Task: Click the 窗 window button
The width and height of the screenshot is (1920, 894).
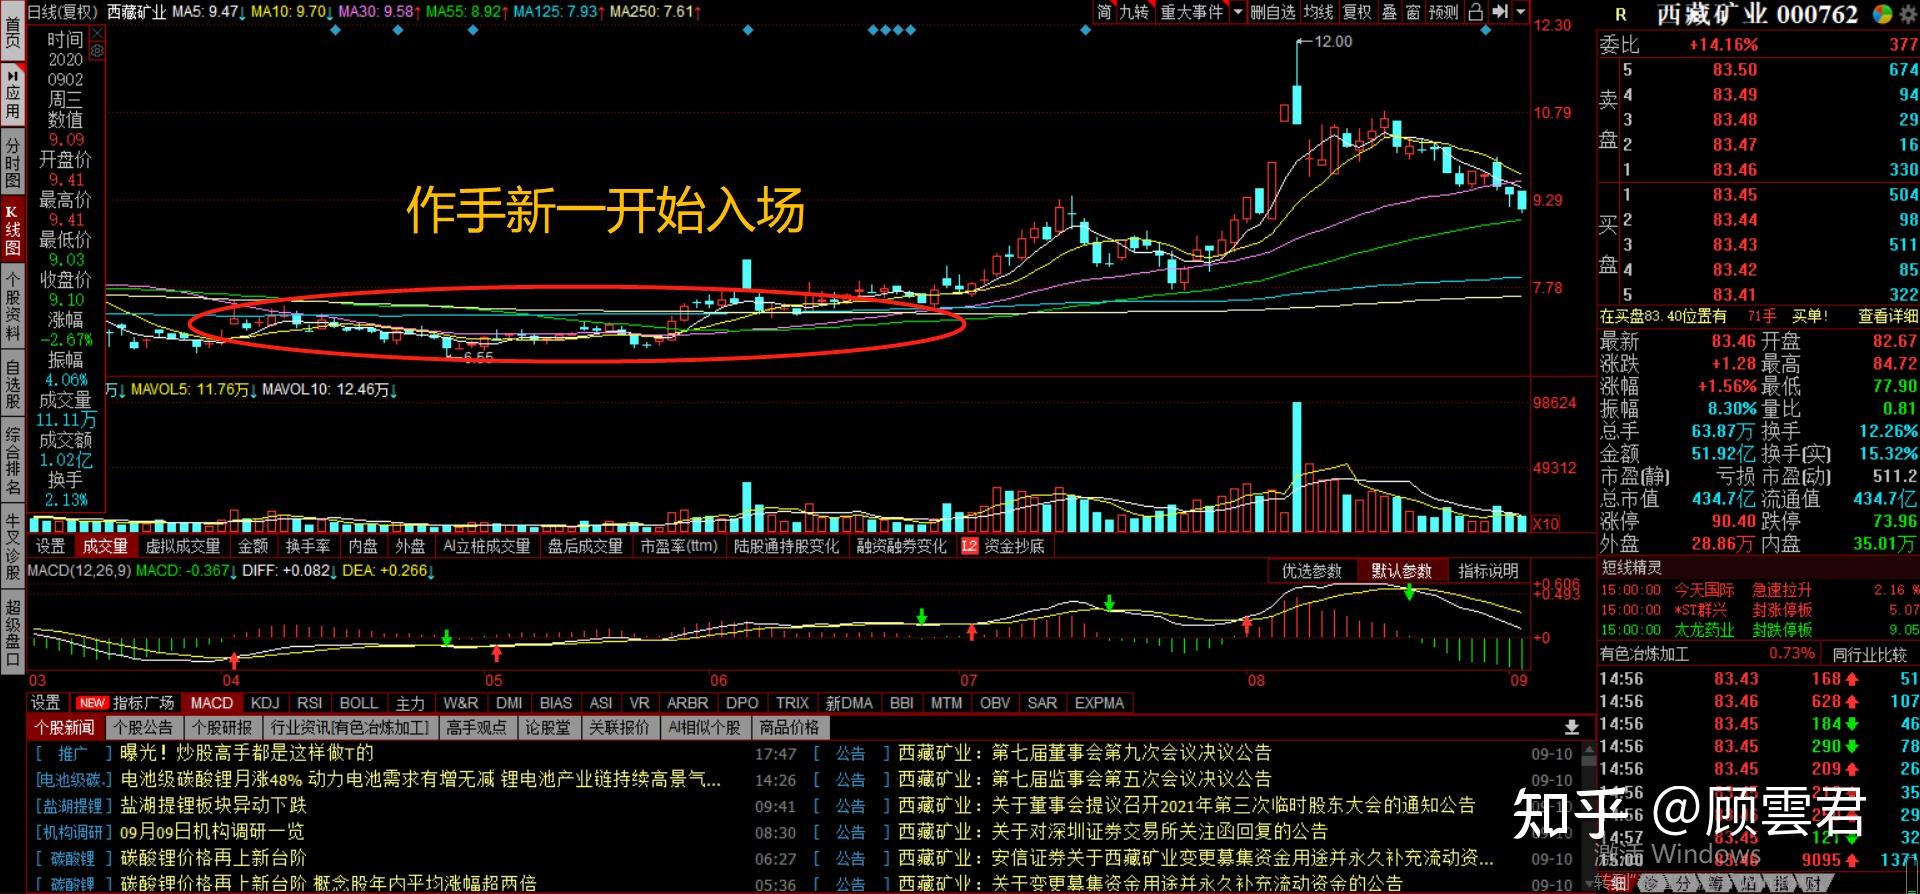Action: click(x=1413, y=12)
